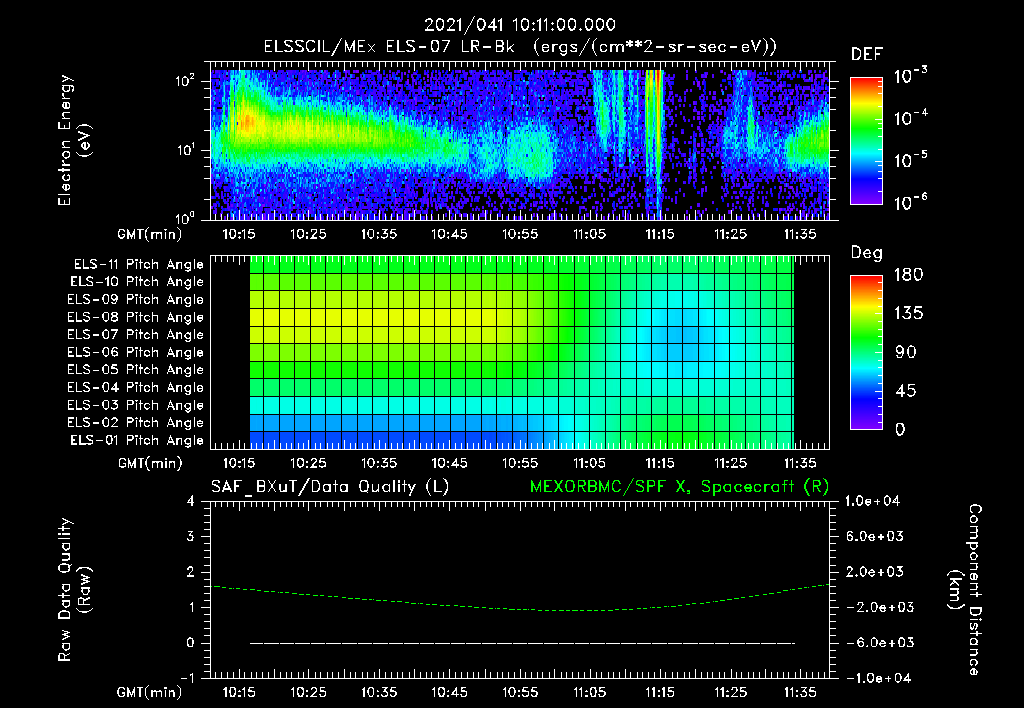The width and height of the screenshot is (1024, 708).
Task: Click the 2.0e+03 right axis value
Action: coord(875,571)
